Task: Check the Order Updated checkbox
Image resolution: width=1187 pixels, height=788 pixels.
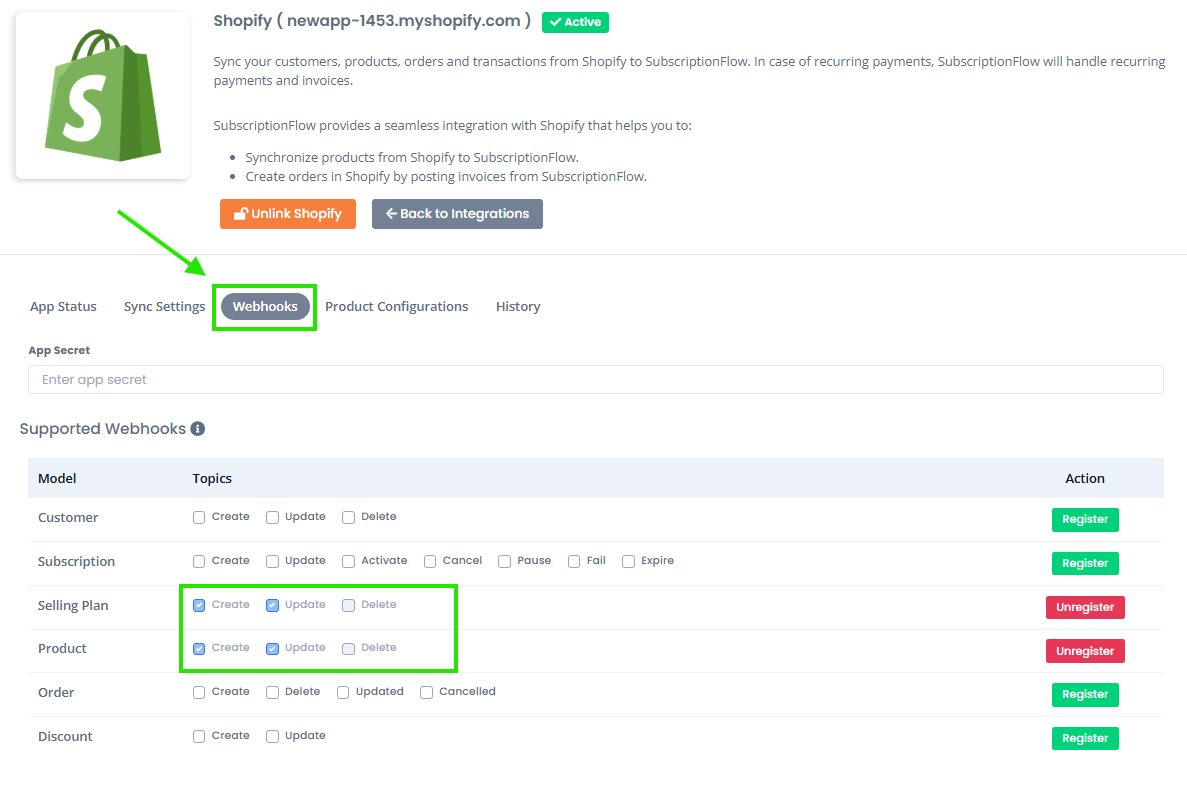Action: tap(343, 693)
